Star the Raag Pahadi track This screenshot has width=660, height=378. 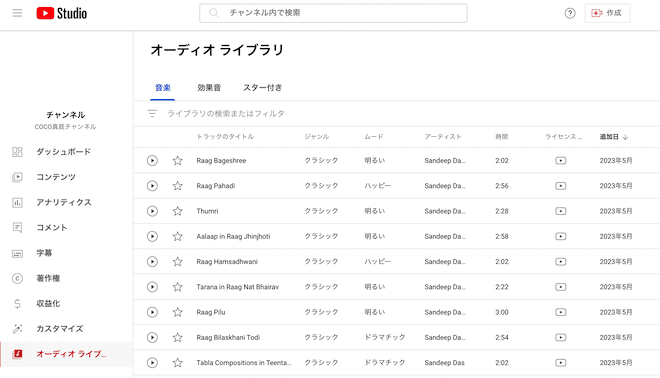[178, 186]
